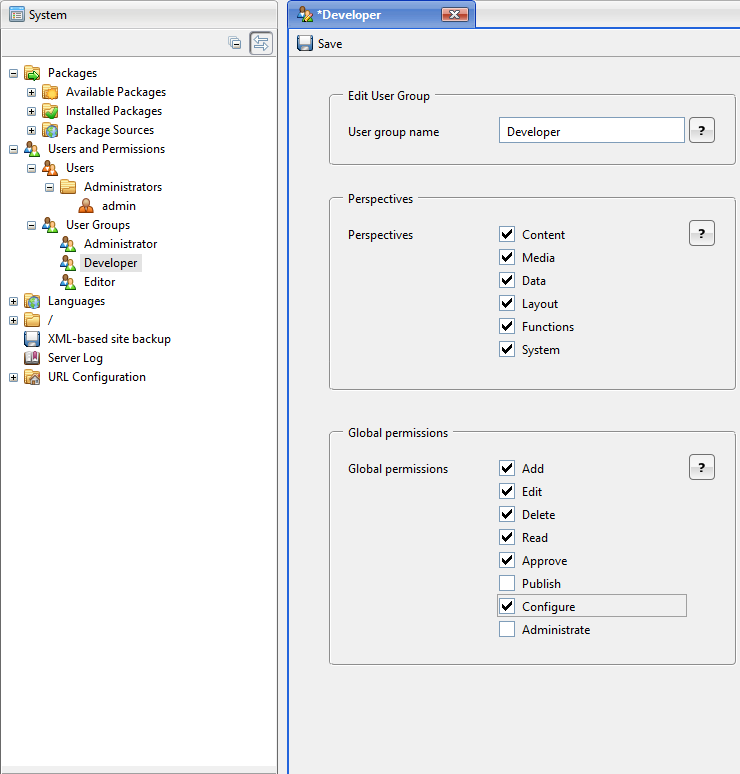This screenshot has height=774, width=740.
Task: Click the Users and Permissions icon
Action: (x=32, y=149)
